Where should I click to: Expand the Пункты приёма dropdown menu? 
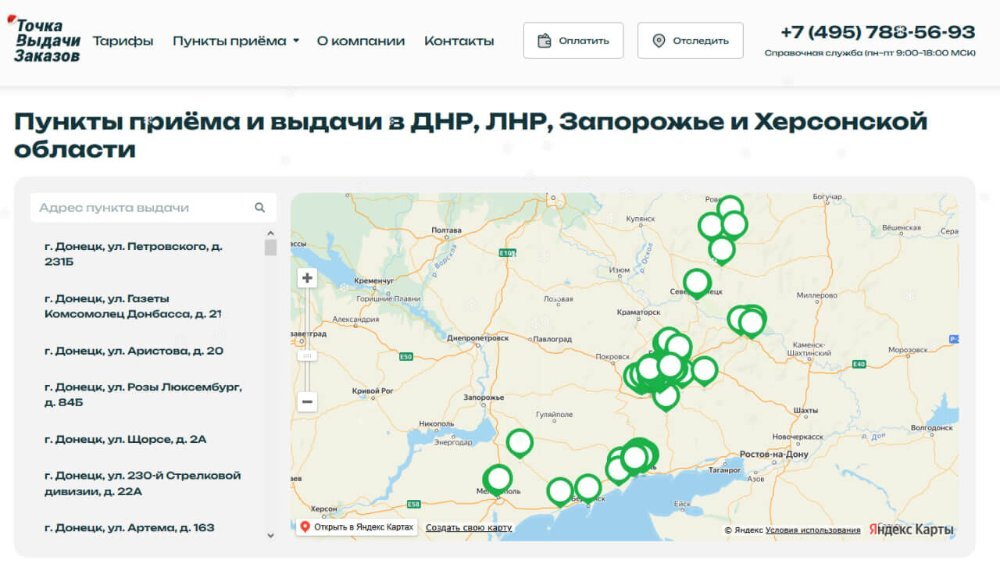point(235,41)
